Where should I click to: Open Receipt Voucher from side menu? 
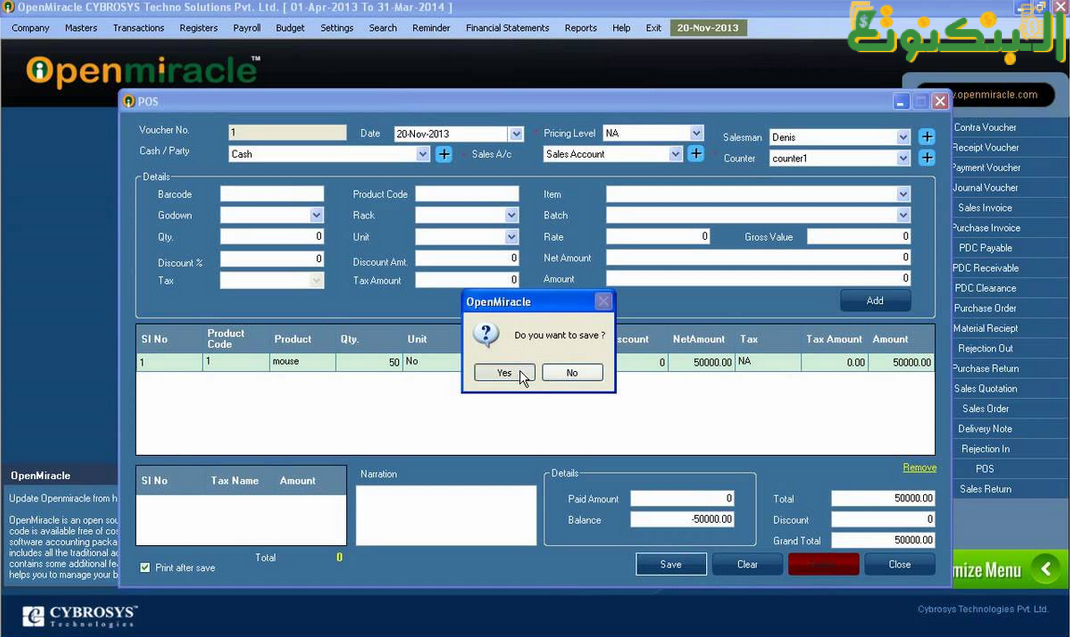[x=985, y=147]
